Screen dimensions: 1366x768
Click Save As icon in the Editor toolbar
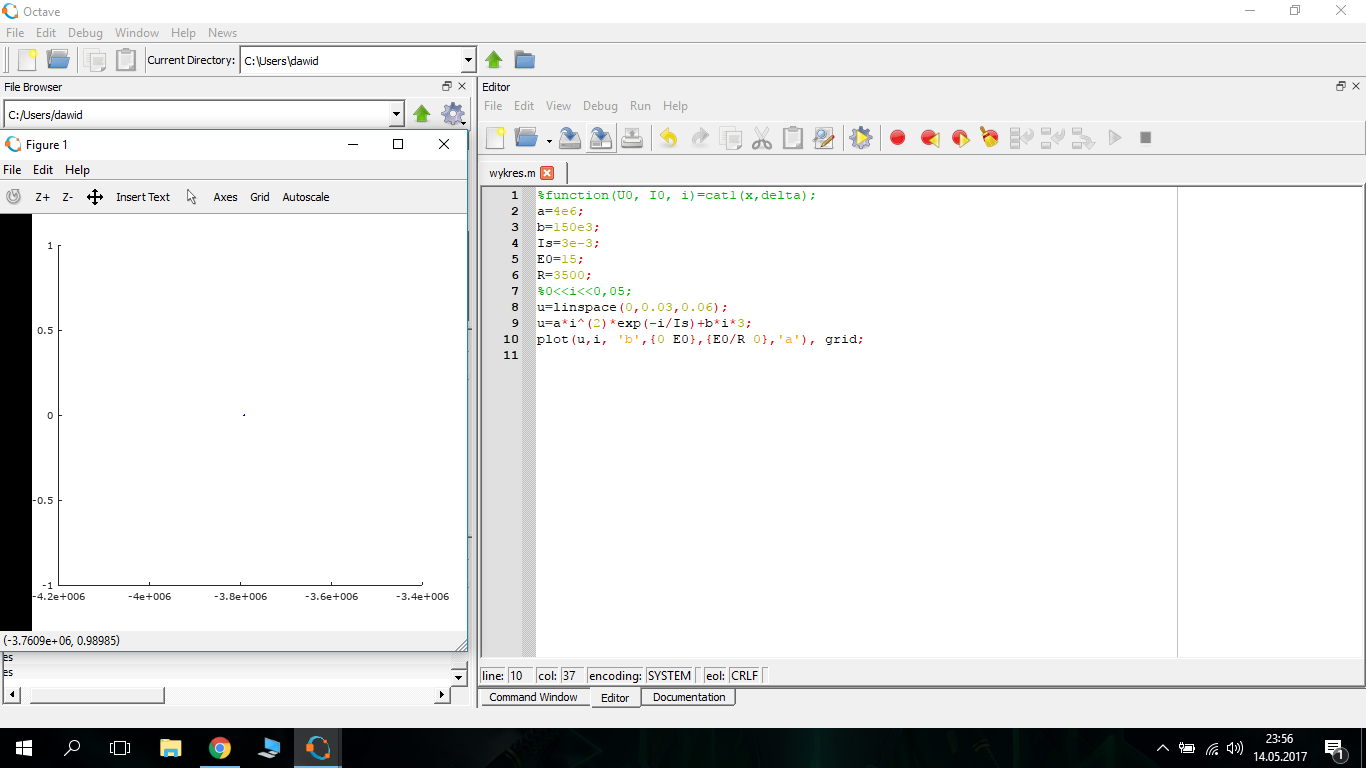[600, 138]
